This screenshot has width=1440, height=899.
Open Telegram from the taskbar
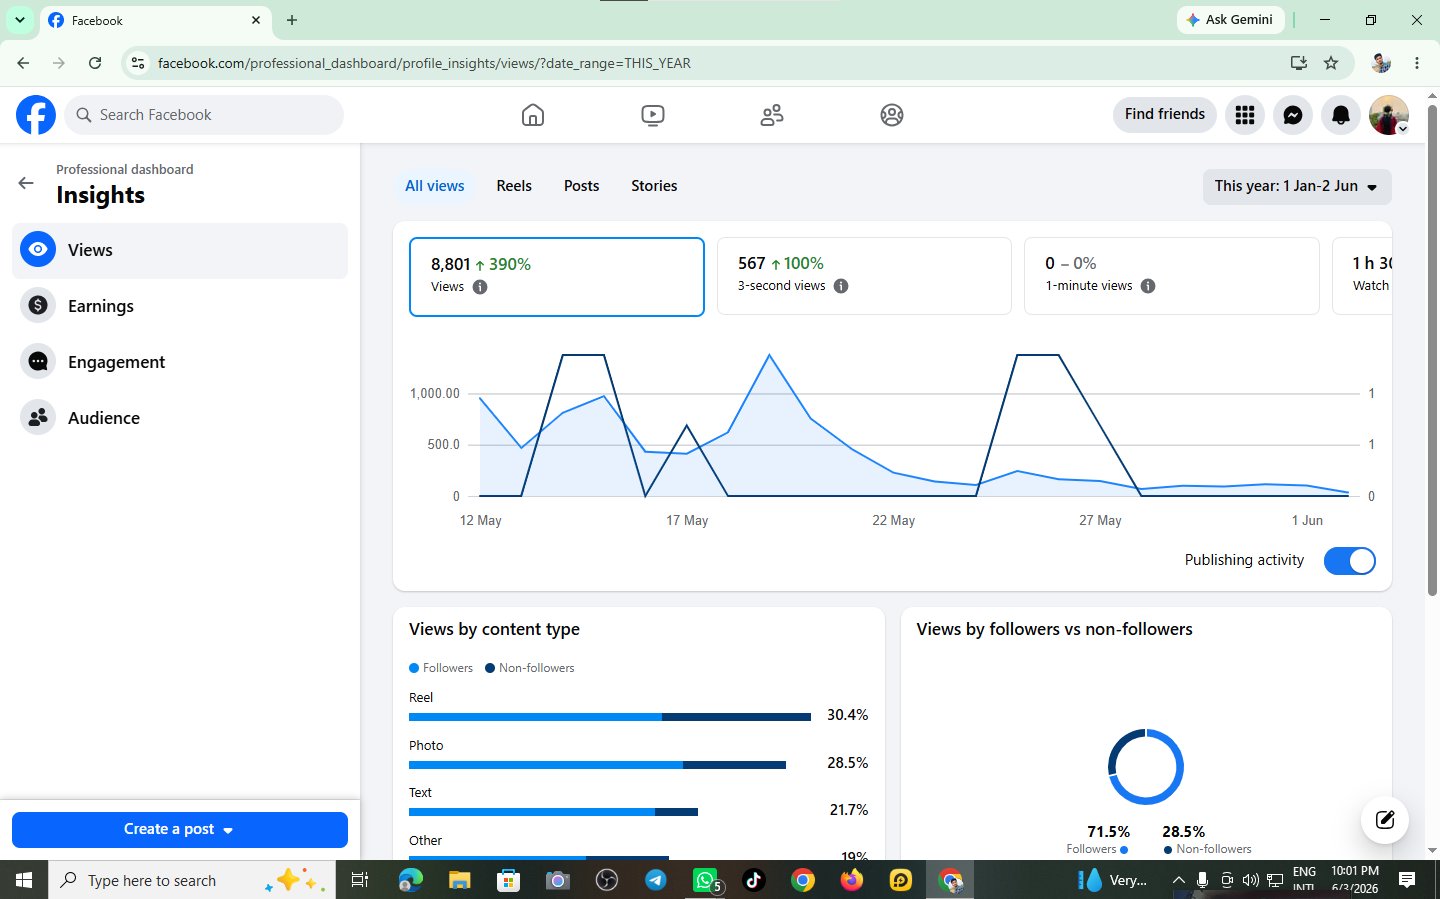pos(656,880)
